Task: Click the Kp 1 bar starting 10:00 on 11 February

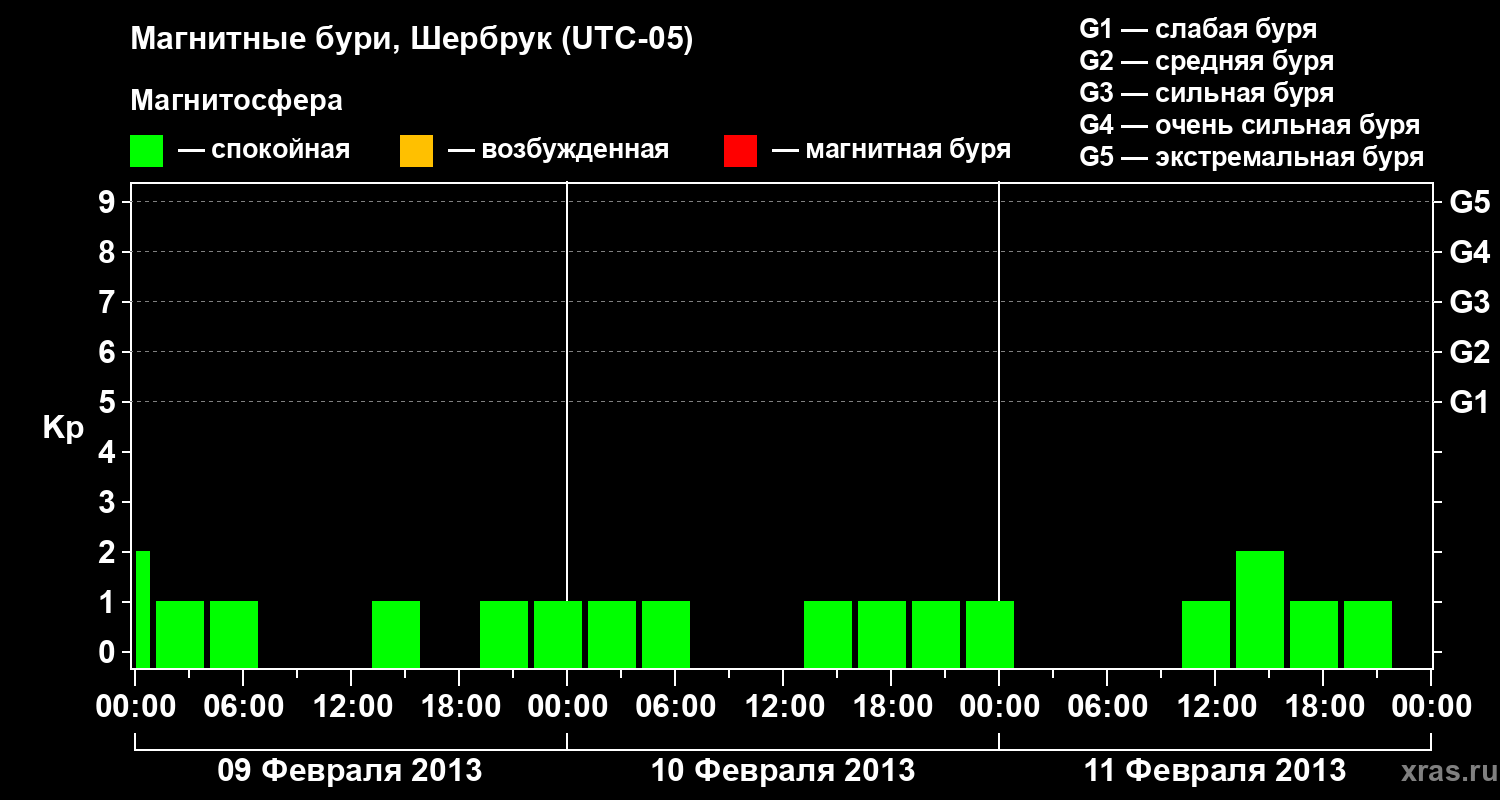Action: [x=1206, y=634]
